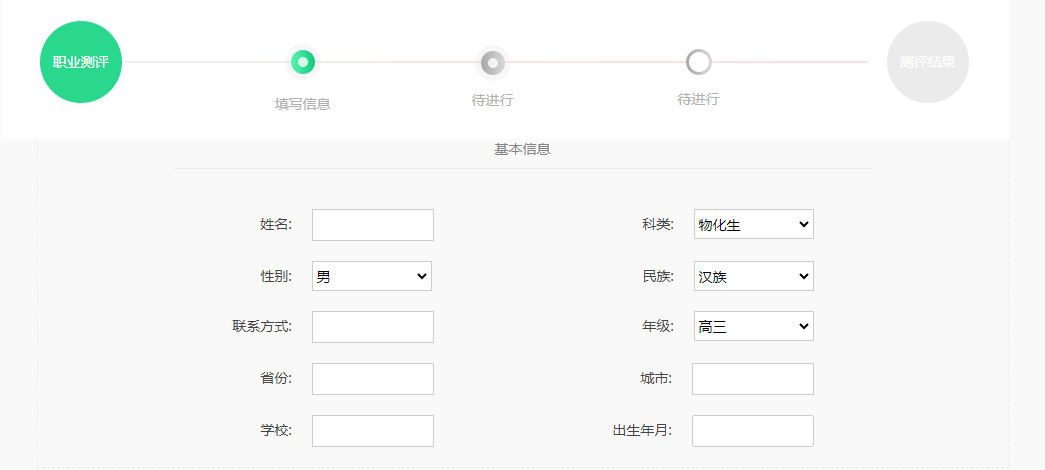Click the 待进行 label under third step
The height and width of the screenshot is (470, 1045).
click(698, 99)
